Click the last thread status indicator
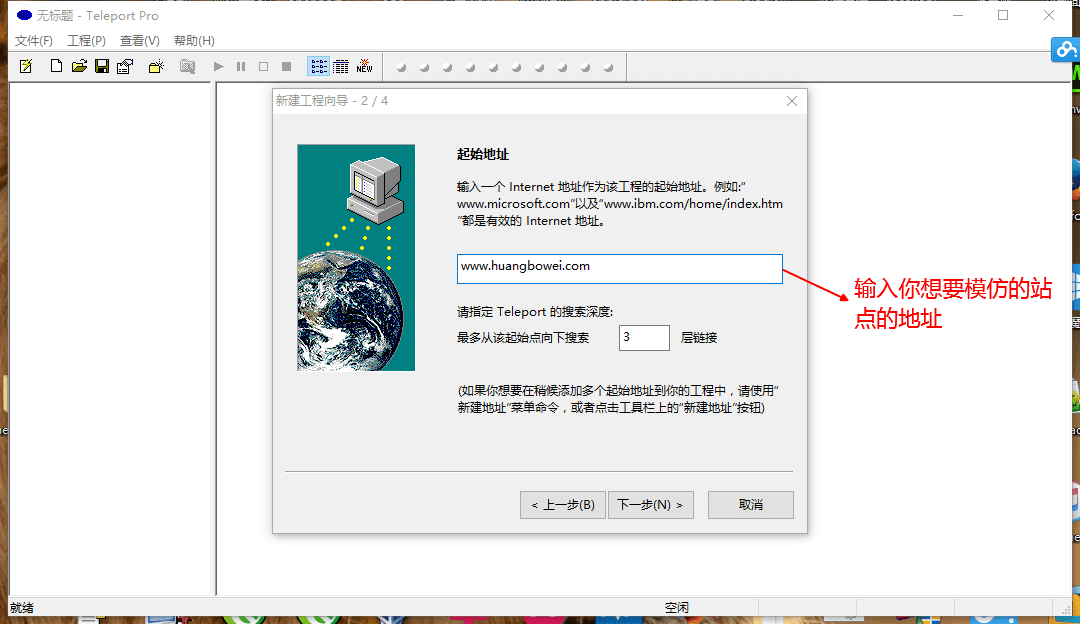1080x624 pixels. [608, 67]
